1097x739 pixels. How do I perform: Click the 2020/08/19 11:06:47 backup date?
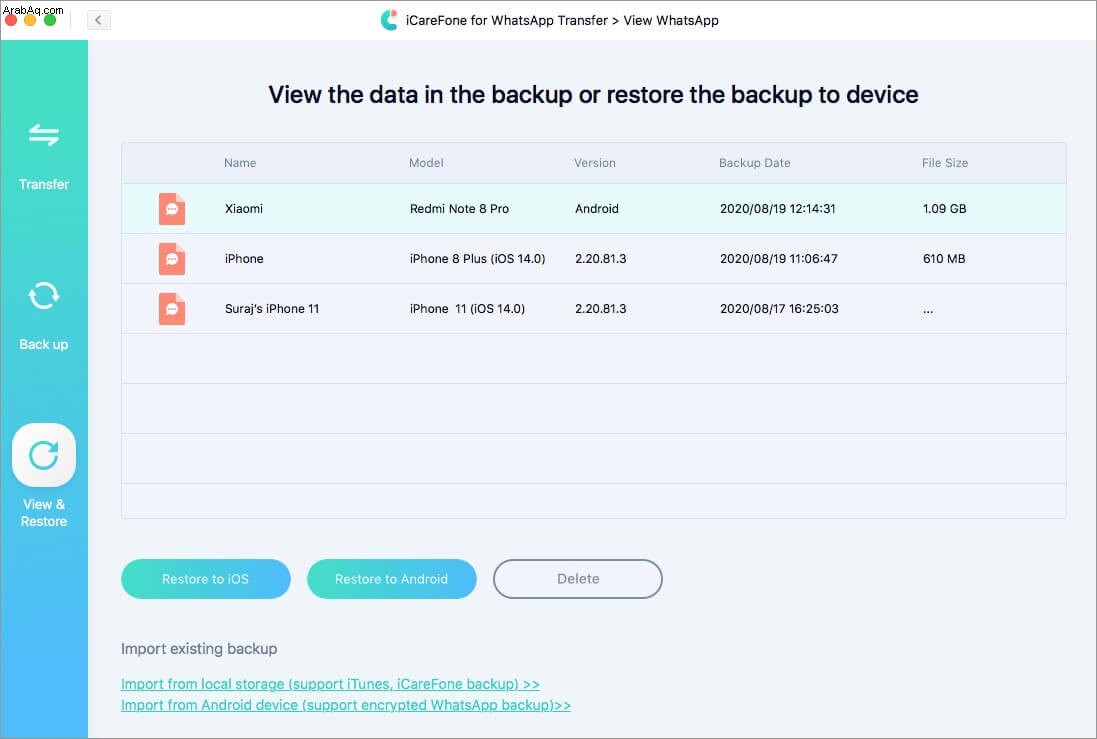[x=779, y=259]
